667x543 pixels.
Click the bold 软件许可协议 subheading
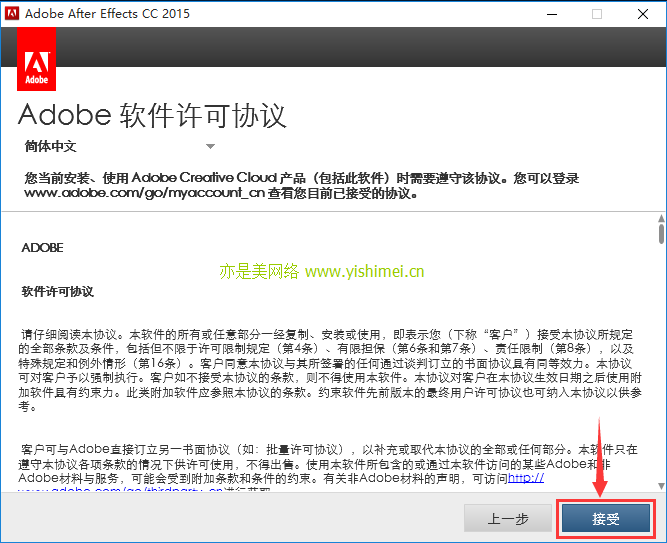57,292
